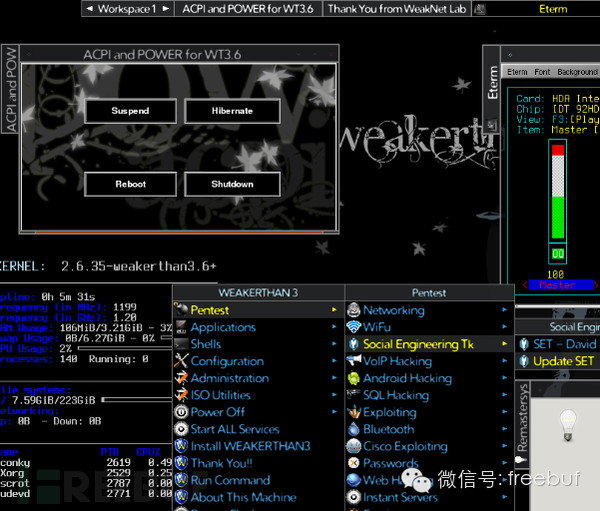Expand Pentest submenu arrow

334,310
